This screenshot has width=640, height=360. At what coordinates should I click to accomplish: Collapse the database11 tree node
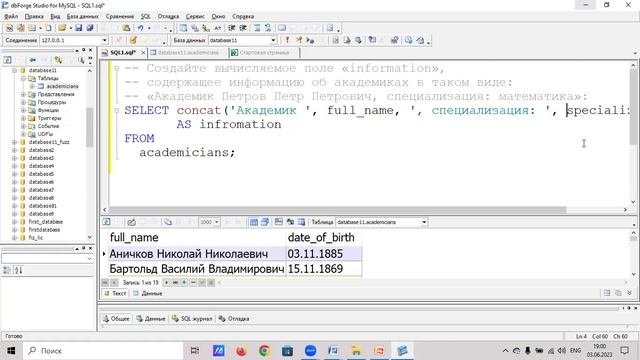(14, 70)
